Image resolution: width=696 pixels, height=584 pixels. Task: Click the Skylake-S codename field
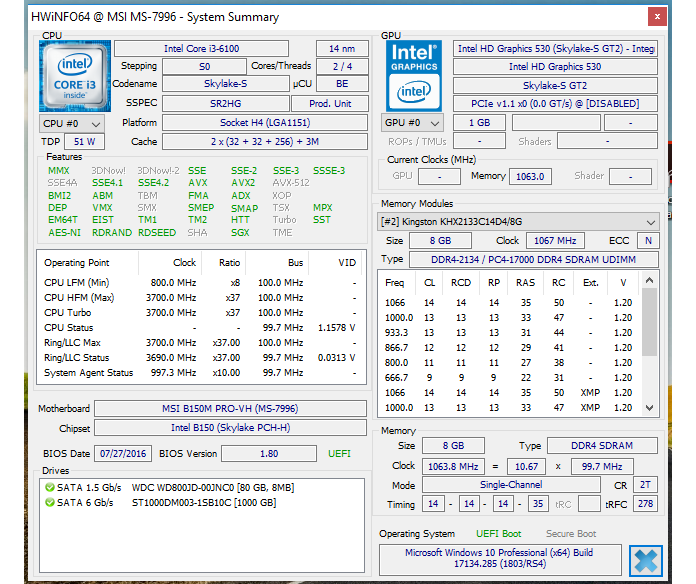tap(225, 84)
